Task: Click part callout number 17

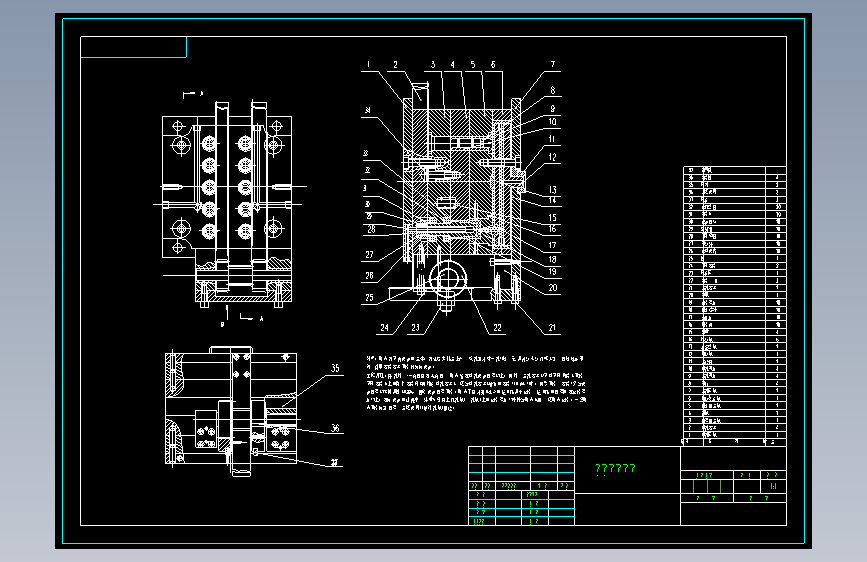Action: pos(552,245)
